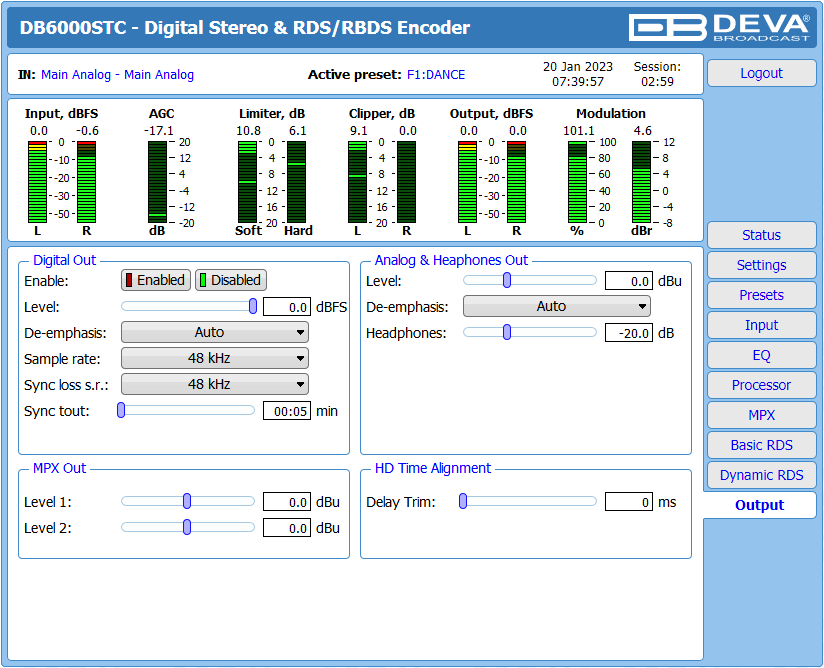This screenshot has height=668, width=824.
Task: Click the Digital Out Level slider handle
Action: 253,306
